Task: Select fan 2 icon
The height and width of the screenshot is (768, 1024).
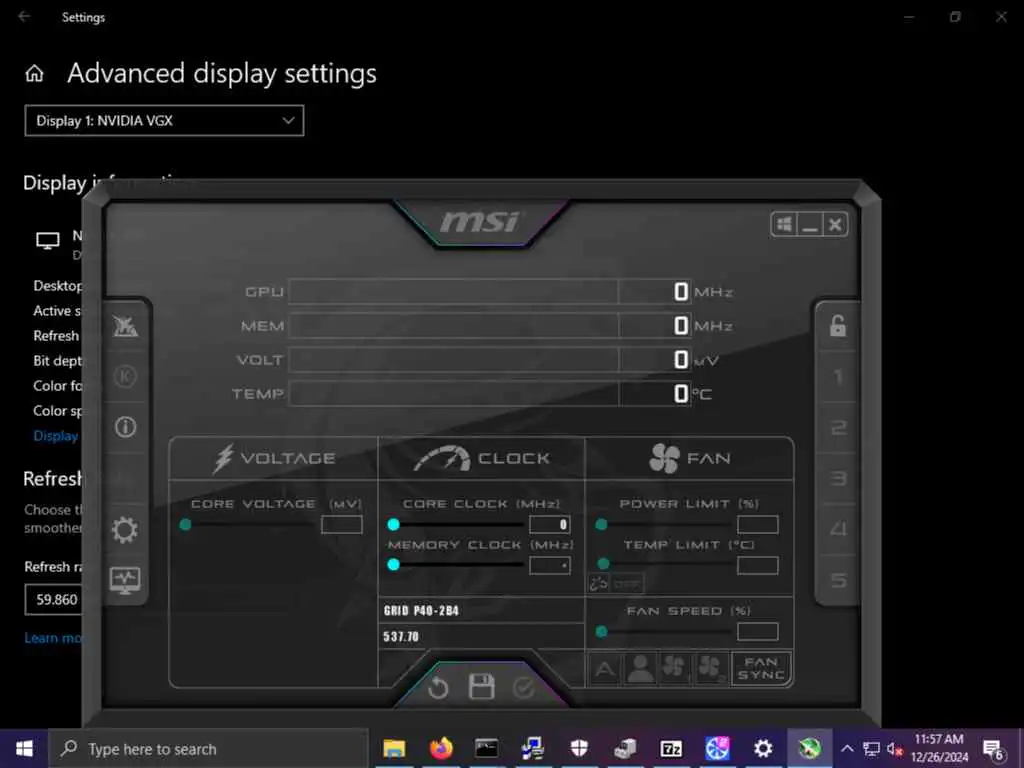Action: coord(711,669)
